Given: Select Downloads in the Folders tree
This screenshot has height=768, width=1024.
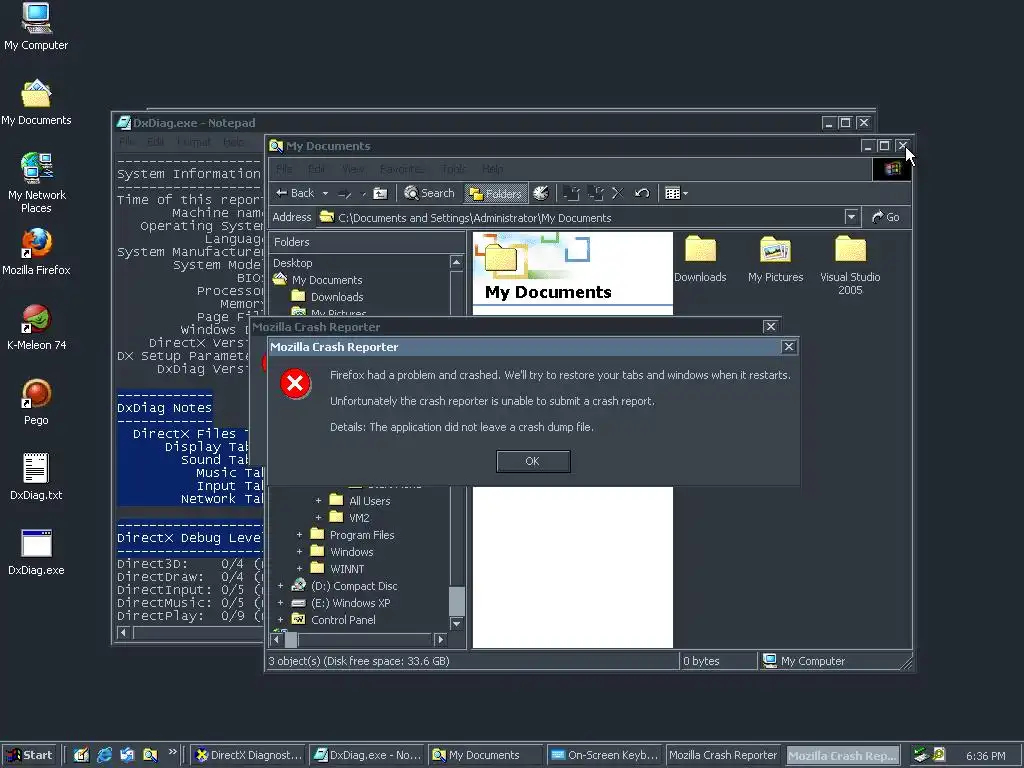Looking at the screenshot, I should [336, 297].
